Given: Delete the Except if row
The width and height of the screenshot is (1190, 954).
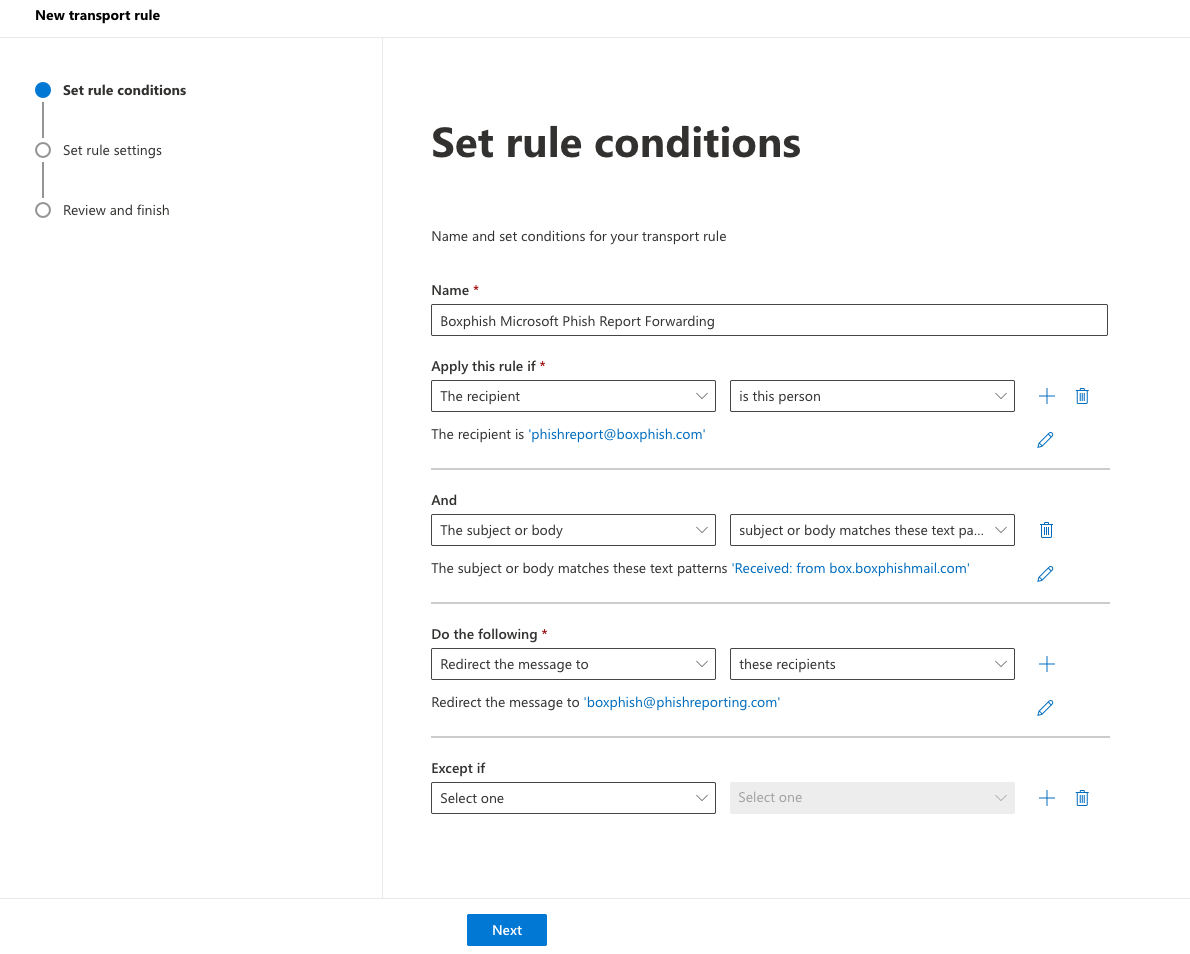Looking at the screenshot, I should (x=1082, y=798).
